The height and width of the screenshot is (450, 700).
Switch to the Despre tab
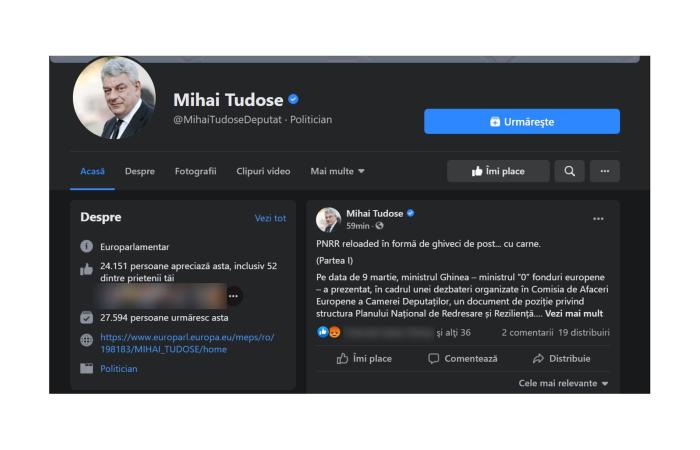coord(140,171)
